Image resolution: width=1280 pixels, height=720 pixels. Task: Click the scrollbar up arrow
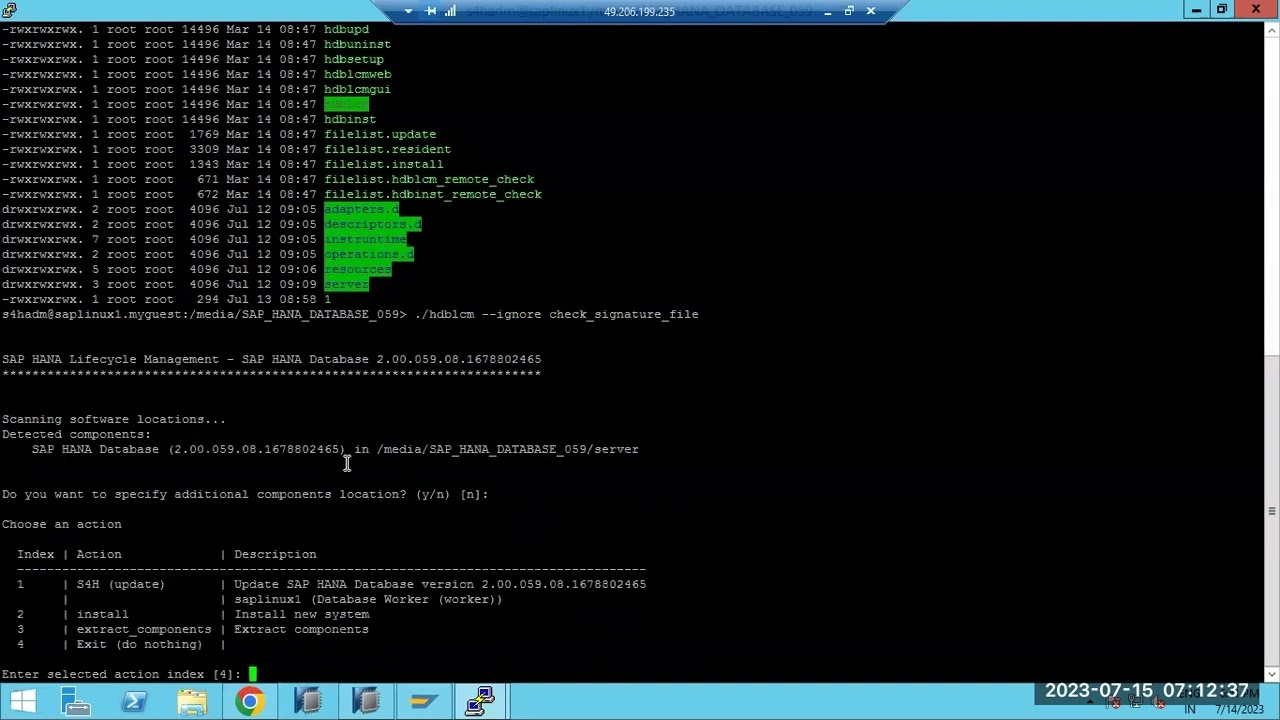pyautogui.click(x=1272, y=30)
